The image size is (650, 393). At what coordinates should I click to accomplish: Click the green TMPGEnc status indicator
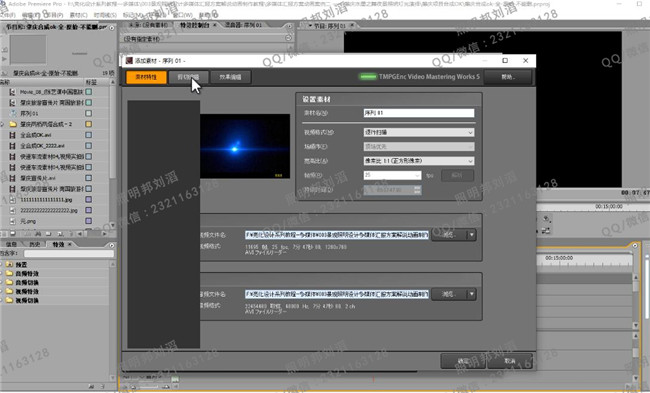[x=368, y=77]
